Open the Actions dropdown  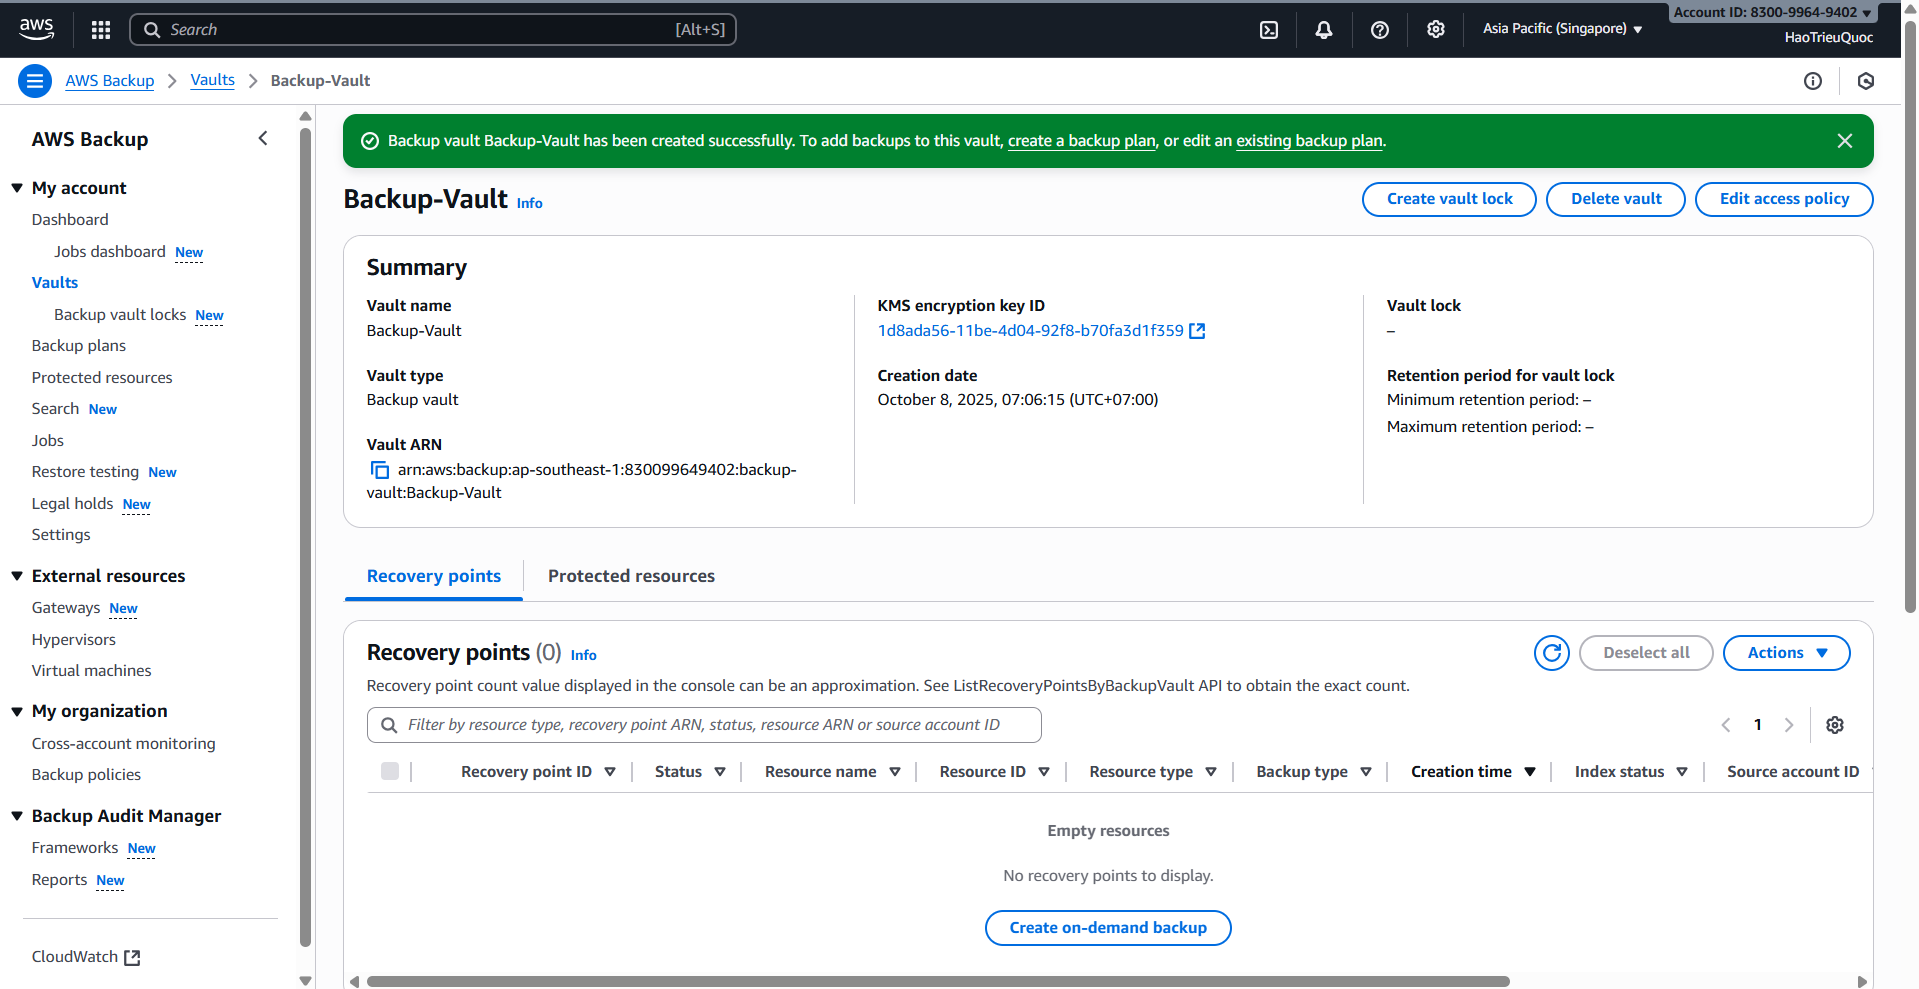point(1786,652)
